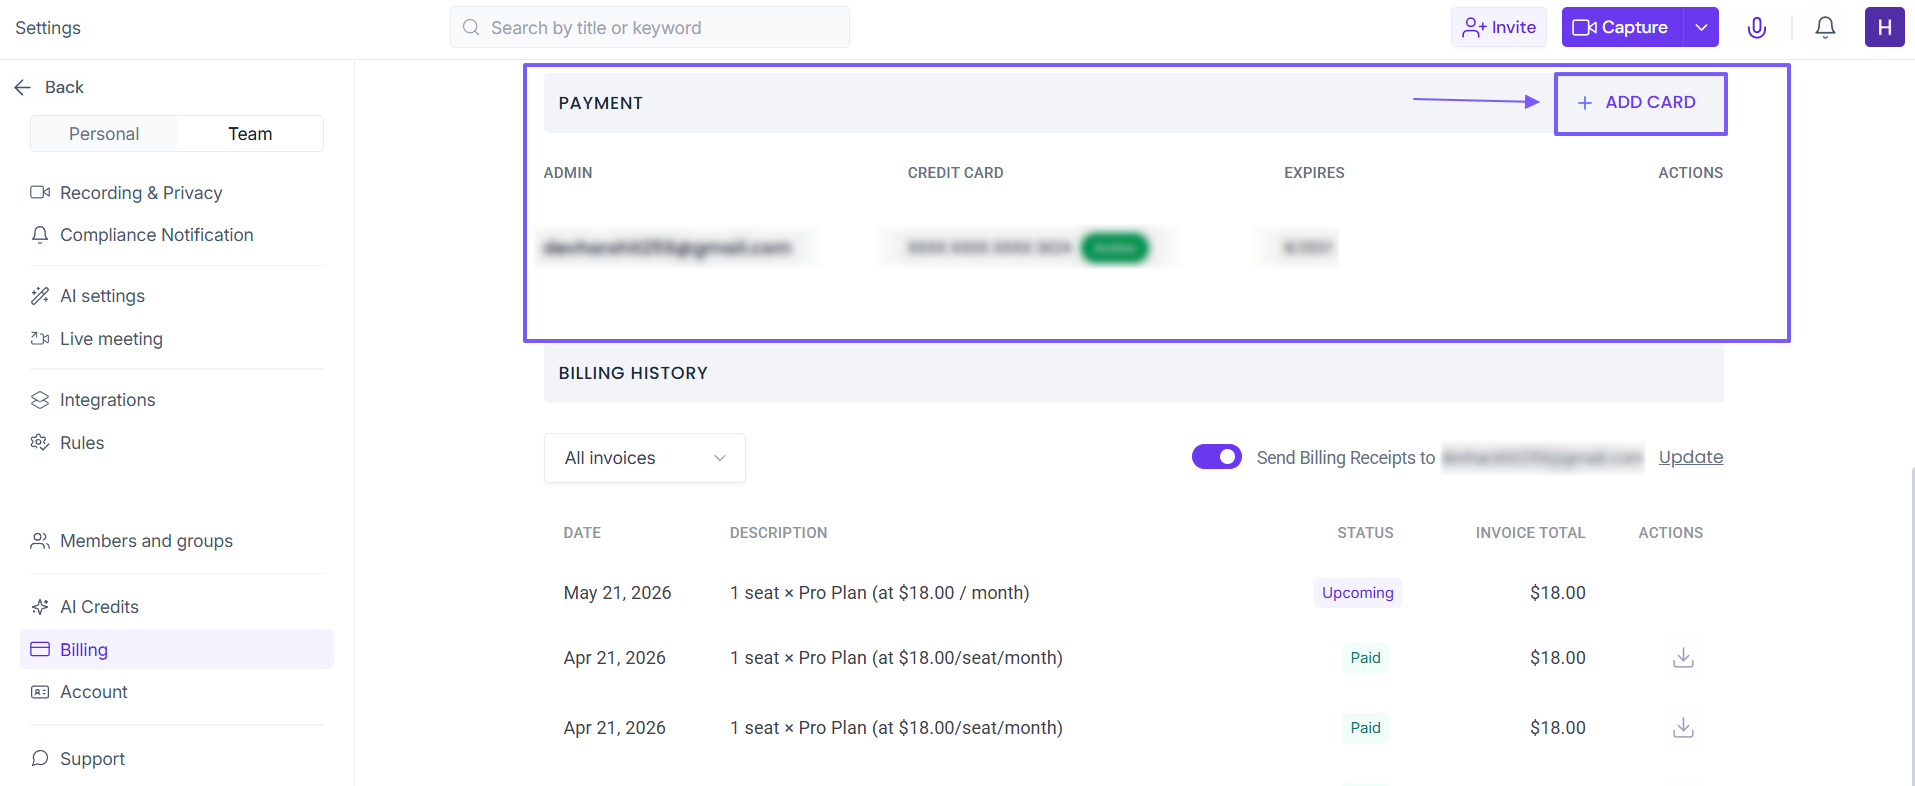Click the Back arrow icon
Screen dimensions: 1915x786
(23, 88)
